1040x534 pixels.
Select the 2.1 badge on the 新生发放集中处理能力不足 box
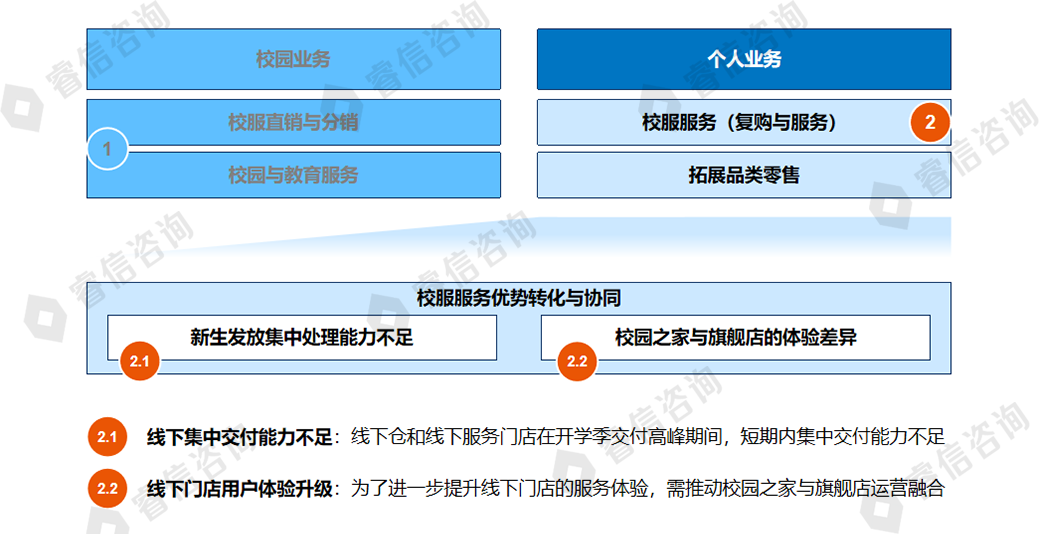pyautogui.click(x=140, y=361)
